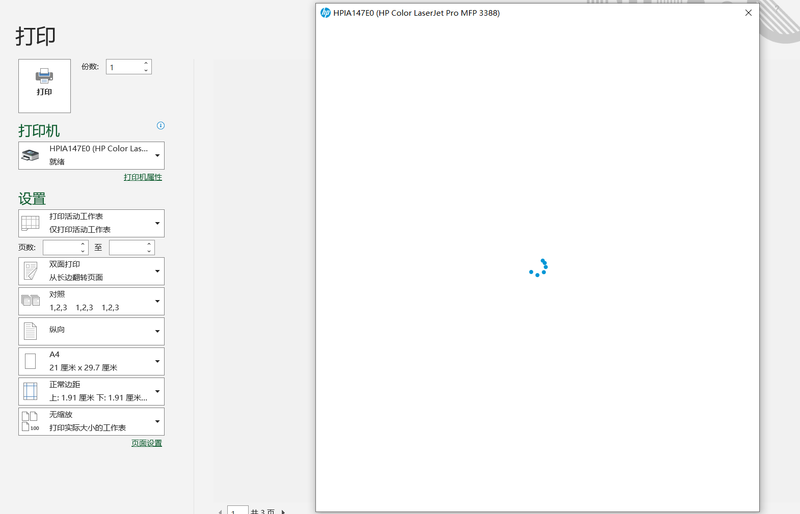This screenshot has width=800, height=514.
Task: Click the HP logo in dialog title bar
Action: [x=325, y=13]
